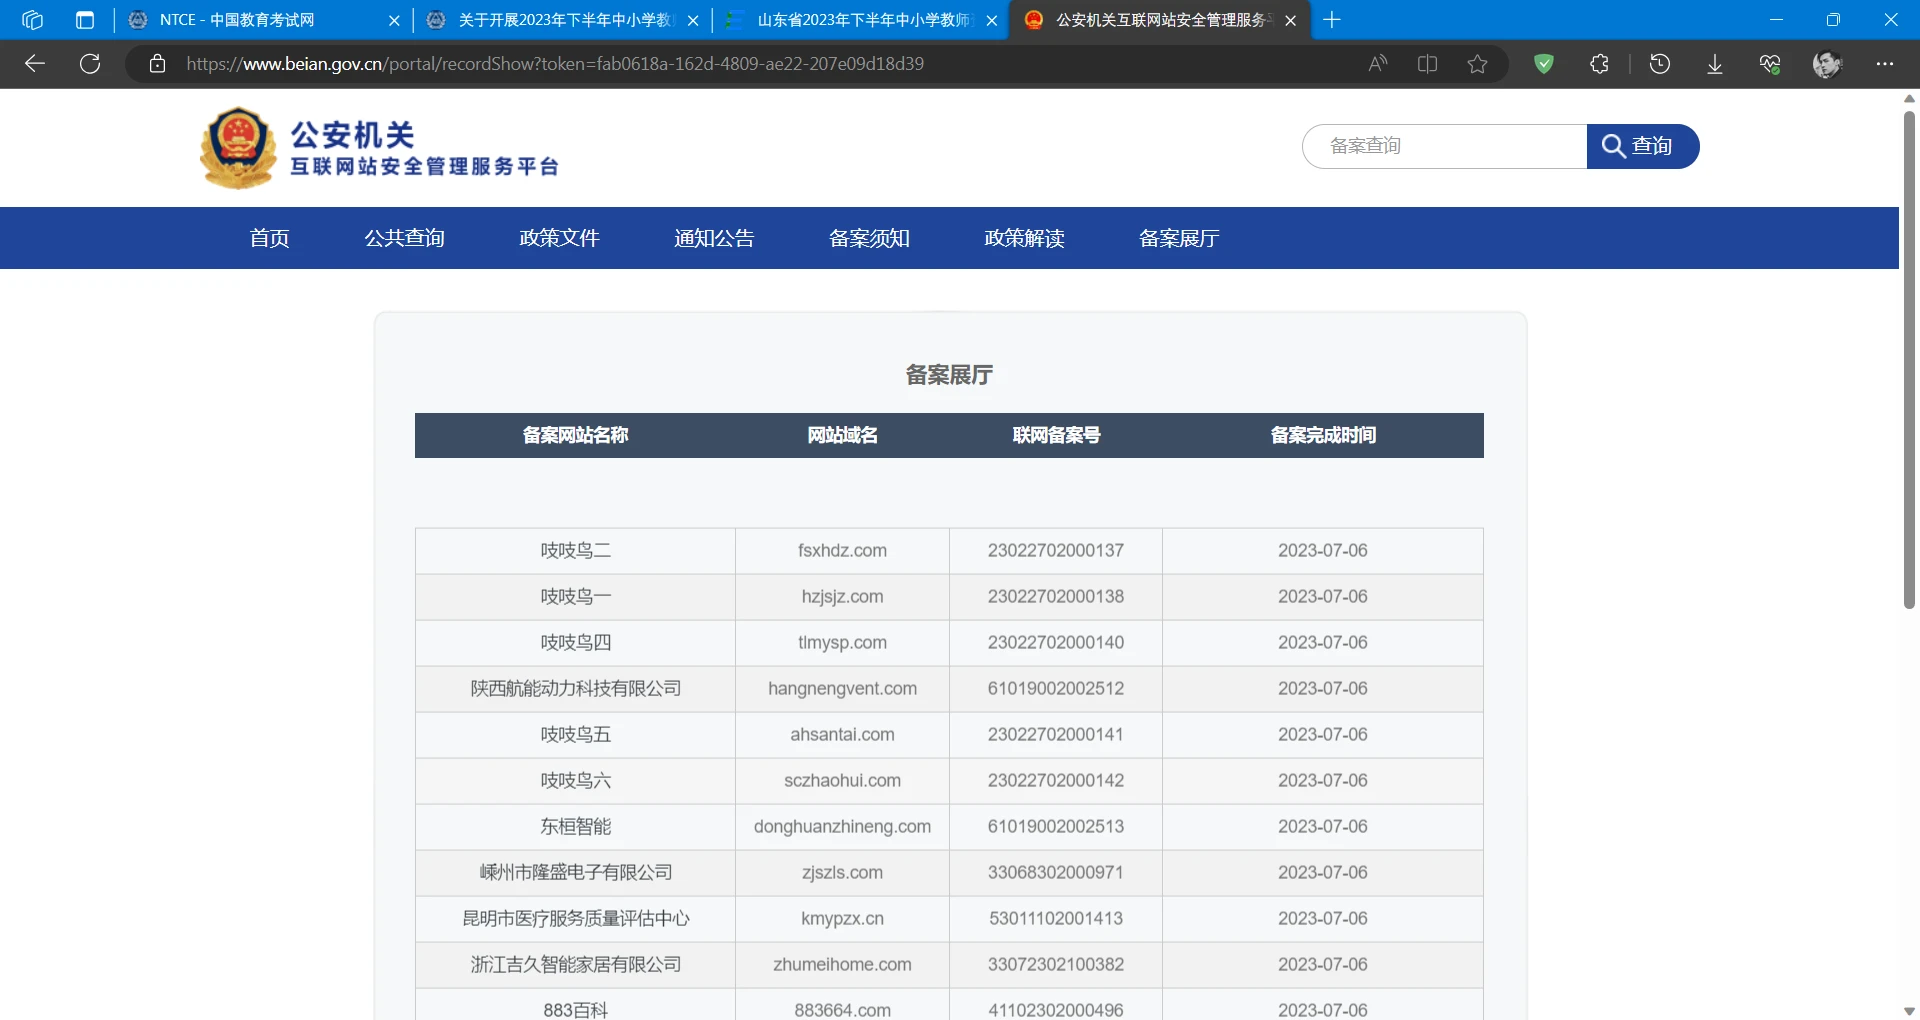Viewport: 1920px width, 1020px height.
Task: Add page to favorites star
Action: tap(1477, 64)
